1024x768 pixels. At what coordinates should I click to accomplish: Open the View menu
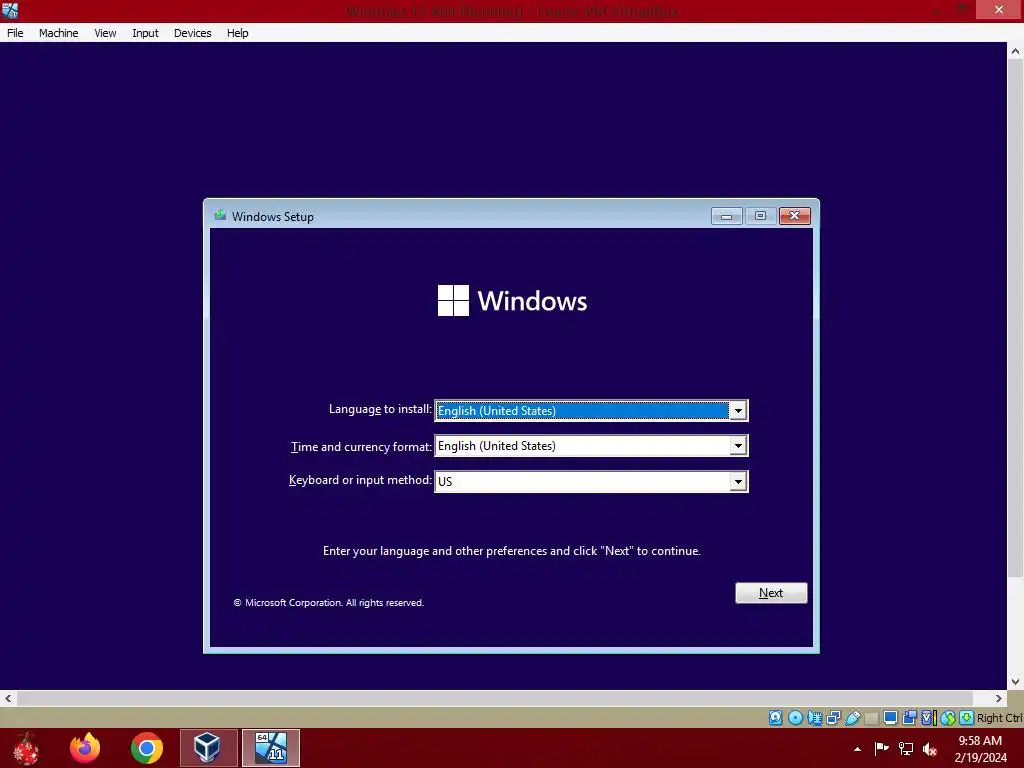[105, 33]
